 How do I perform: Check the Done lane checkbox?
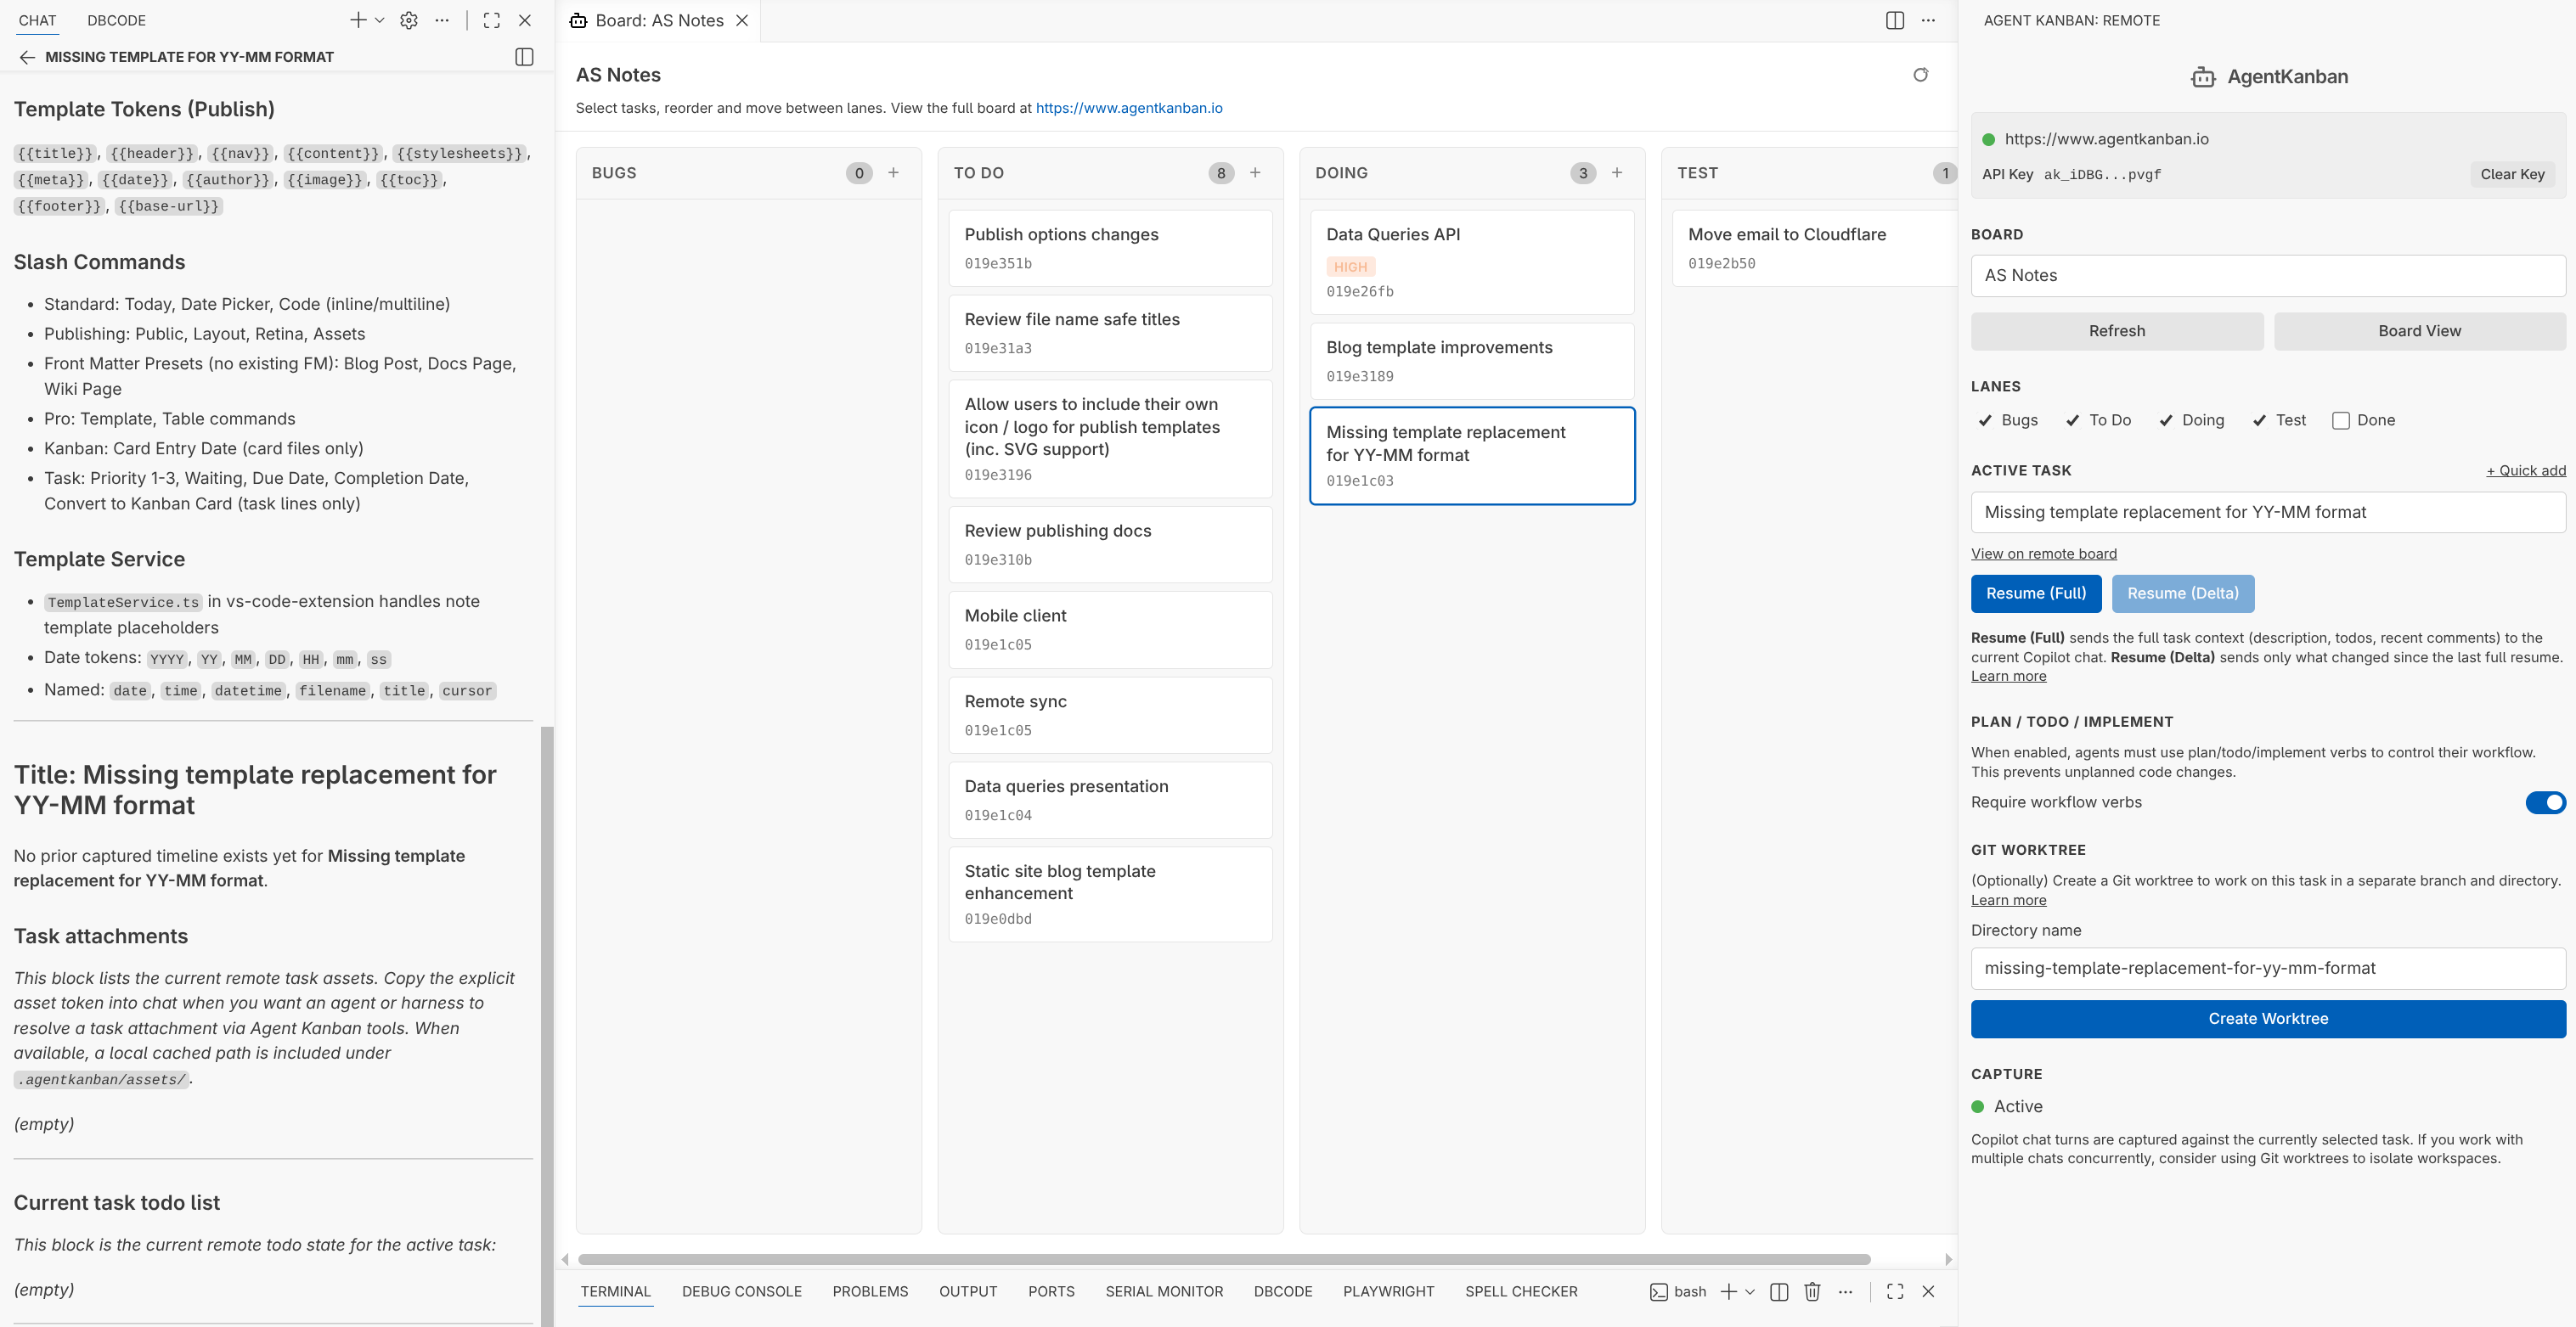[x=2341, y=421]
